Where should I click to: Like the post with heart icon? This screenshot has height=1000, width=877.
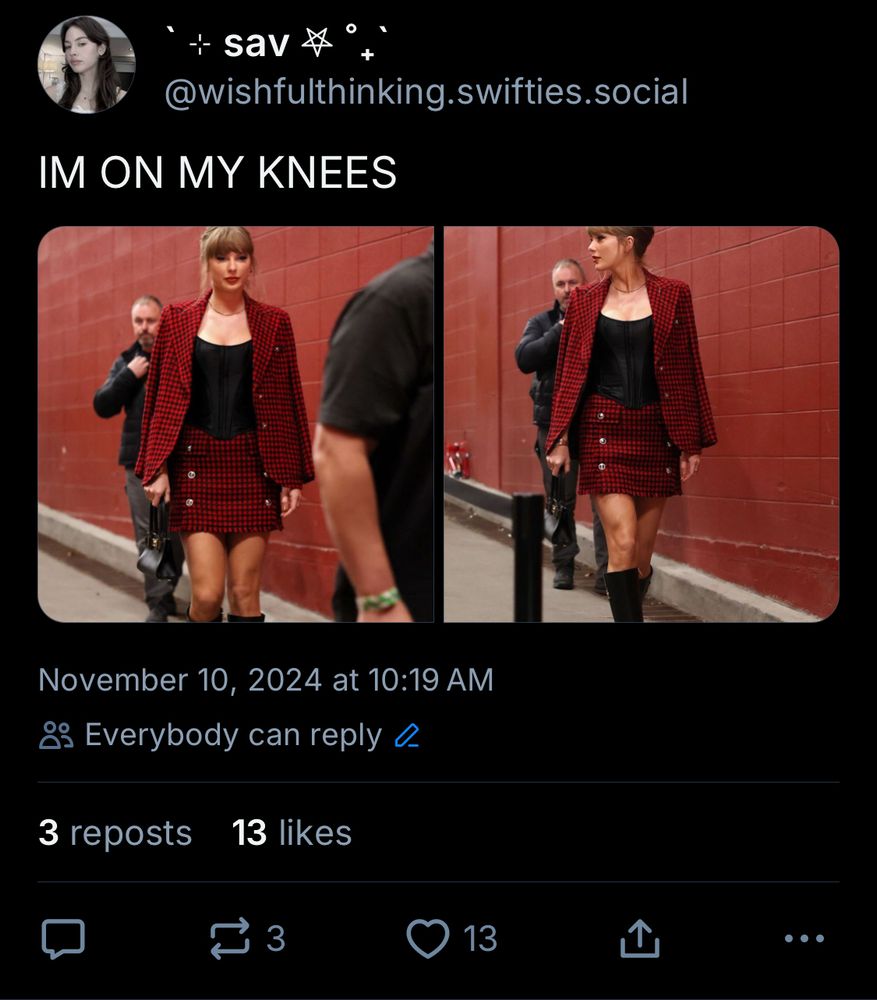tap(427, 939)
